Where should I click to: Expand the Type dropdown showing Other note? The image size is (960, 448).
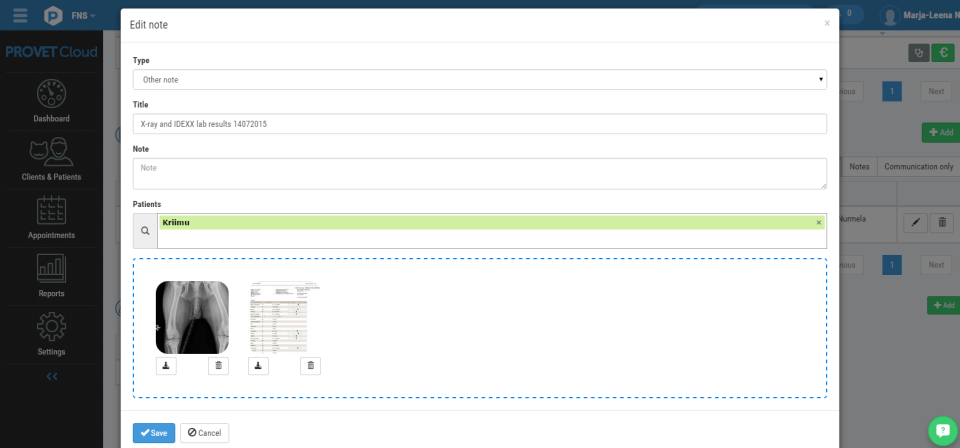(479, 80)
